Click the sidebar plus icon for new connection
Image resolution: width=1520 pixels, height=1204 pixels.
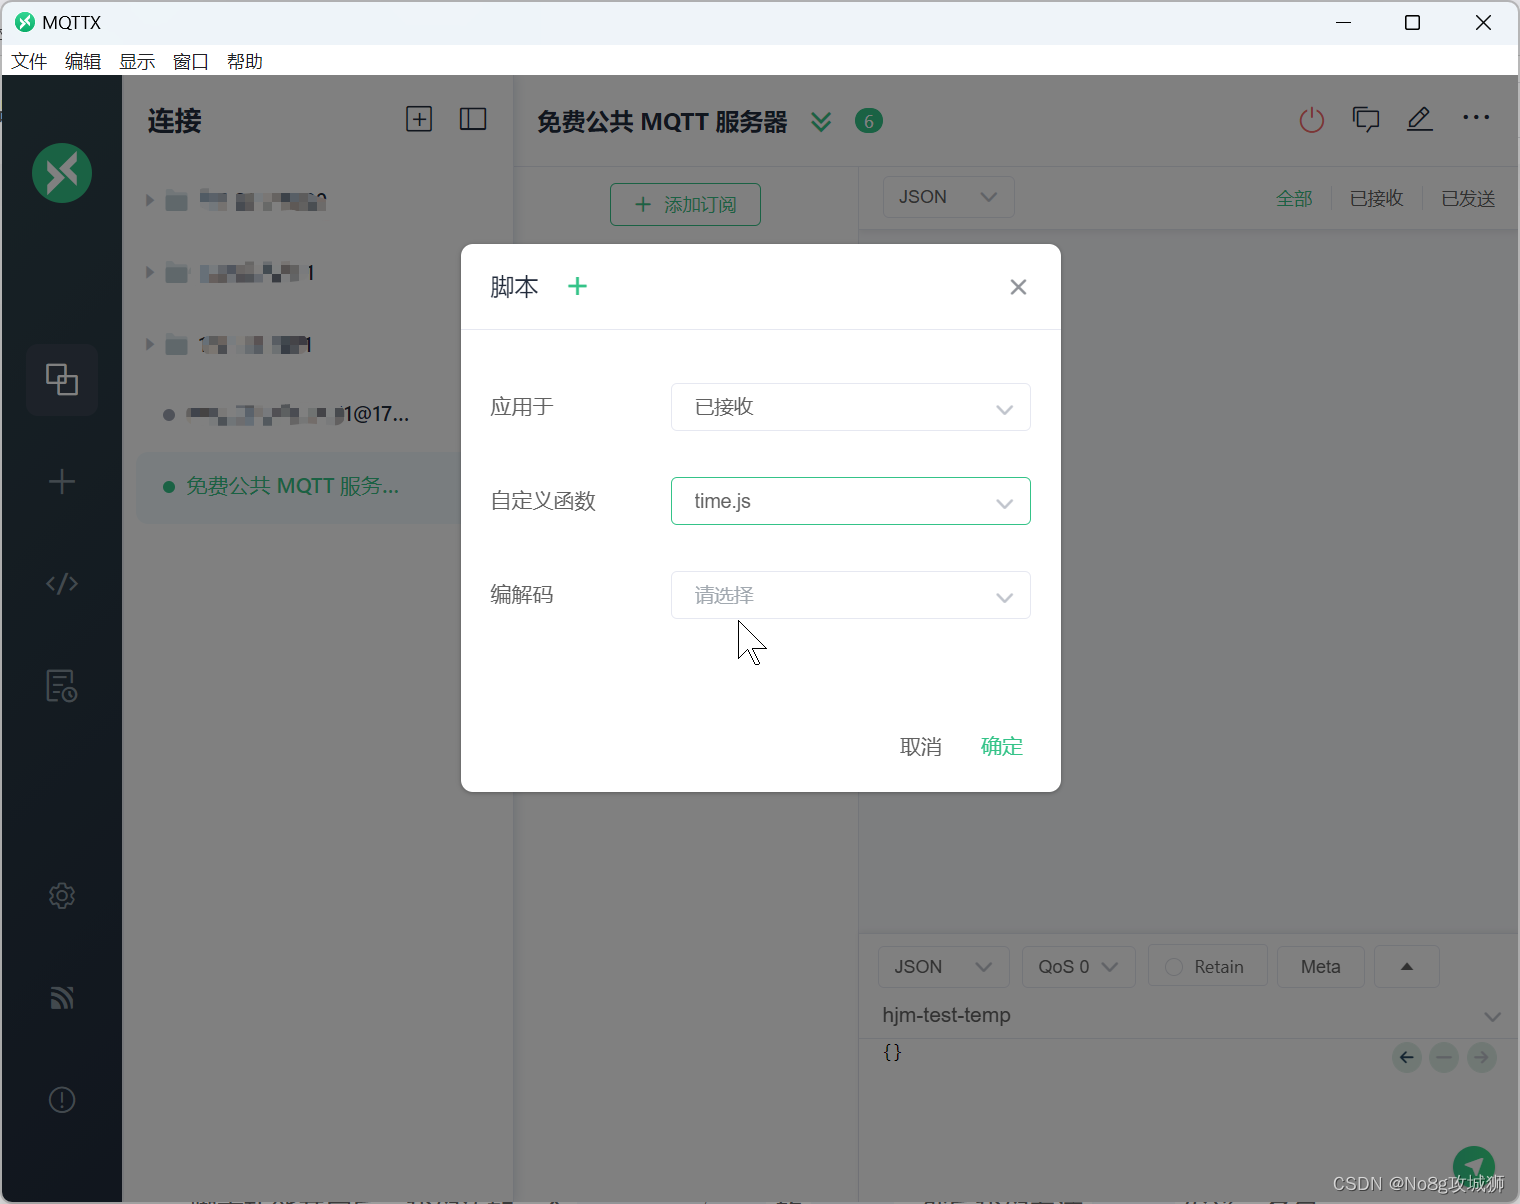click(x=62, y=482)
